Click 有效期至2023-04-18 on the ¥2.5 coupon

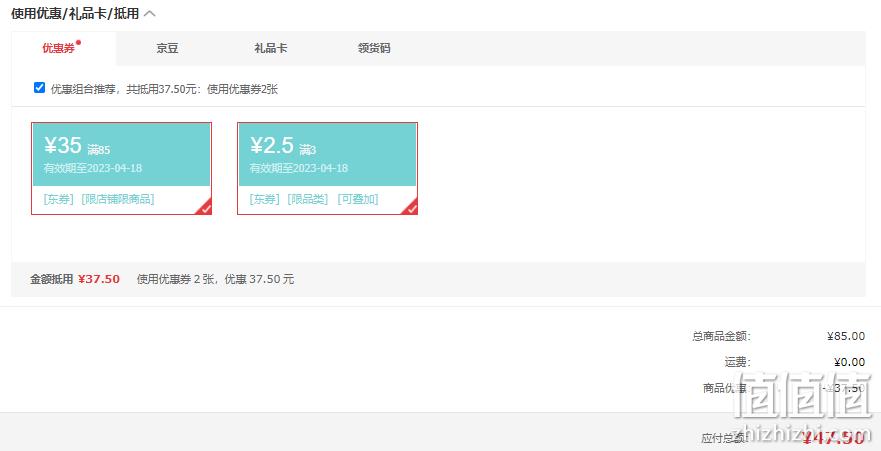pos(299,168)
